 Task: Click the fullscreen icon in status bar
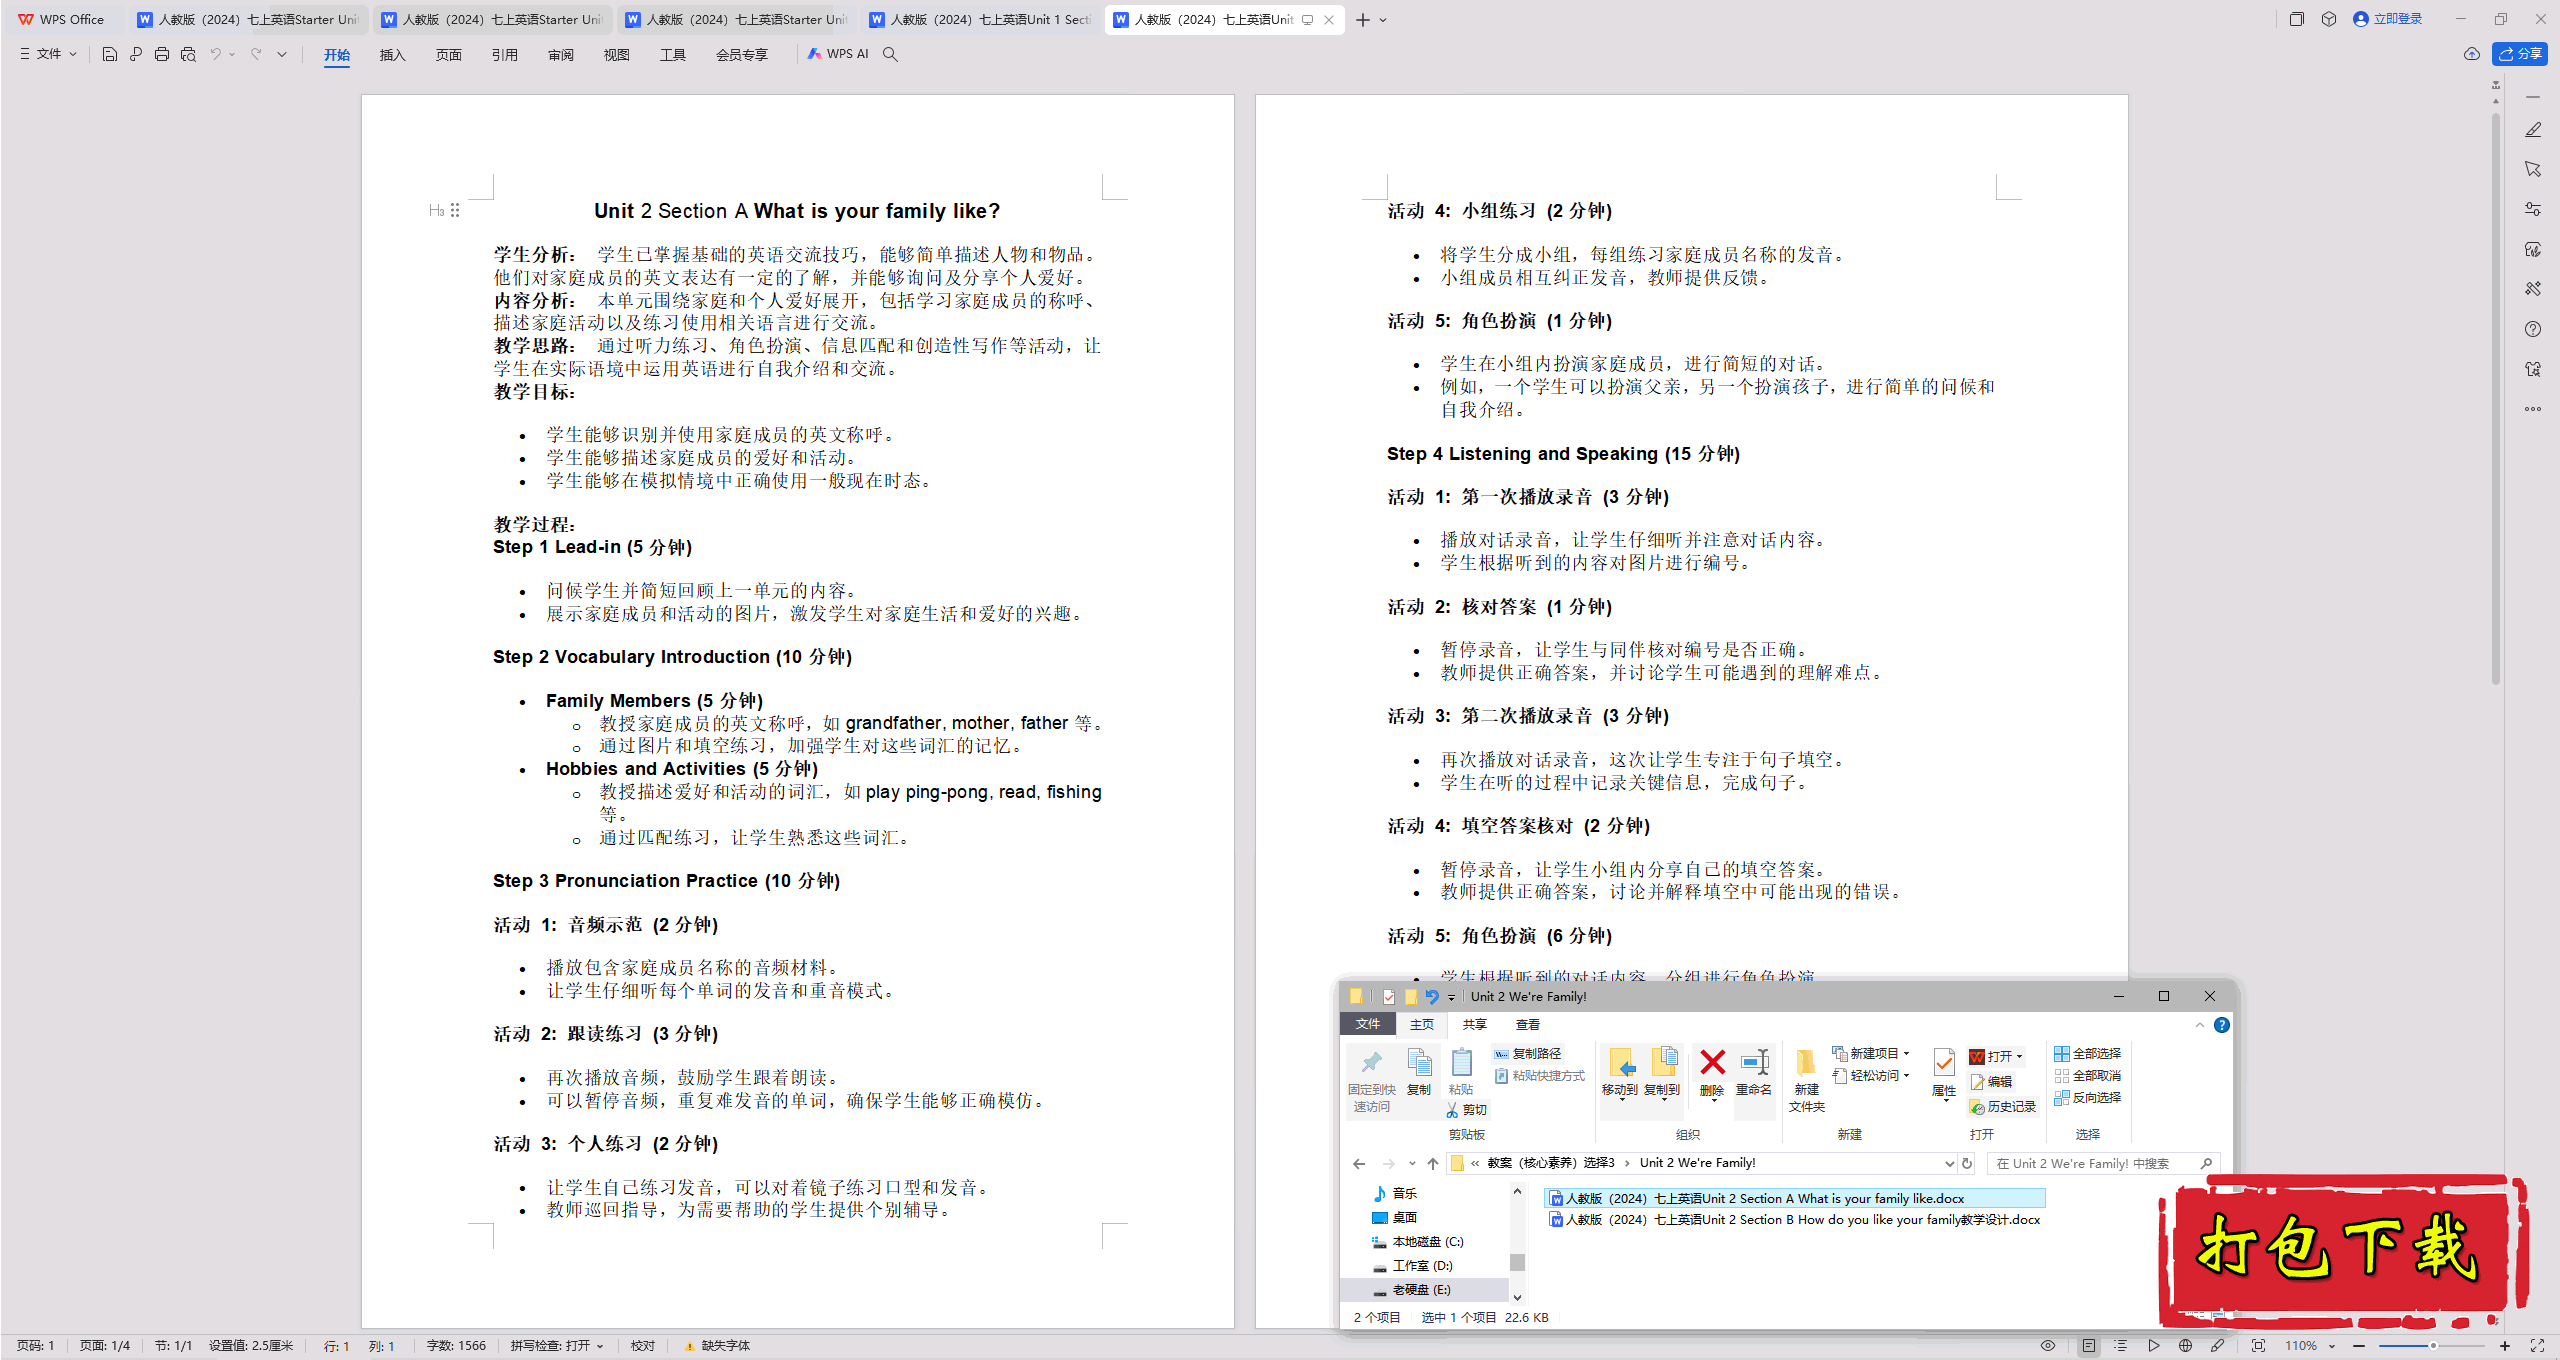coord(2537,1346)
